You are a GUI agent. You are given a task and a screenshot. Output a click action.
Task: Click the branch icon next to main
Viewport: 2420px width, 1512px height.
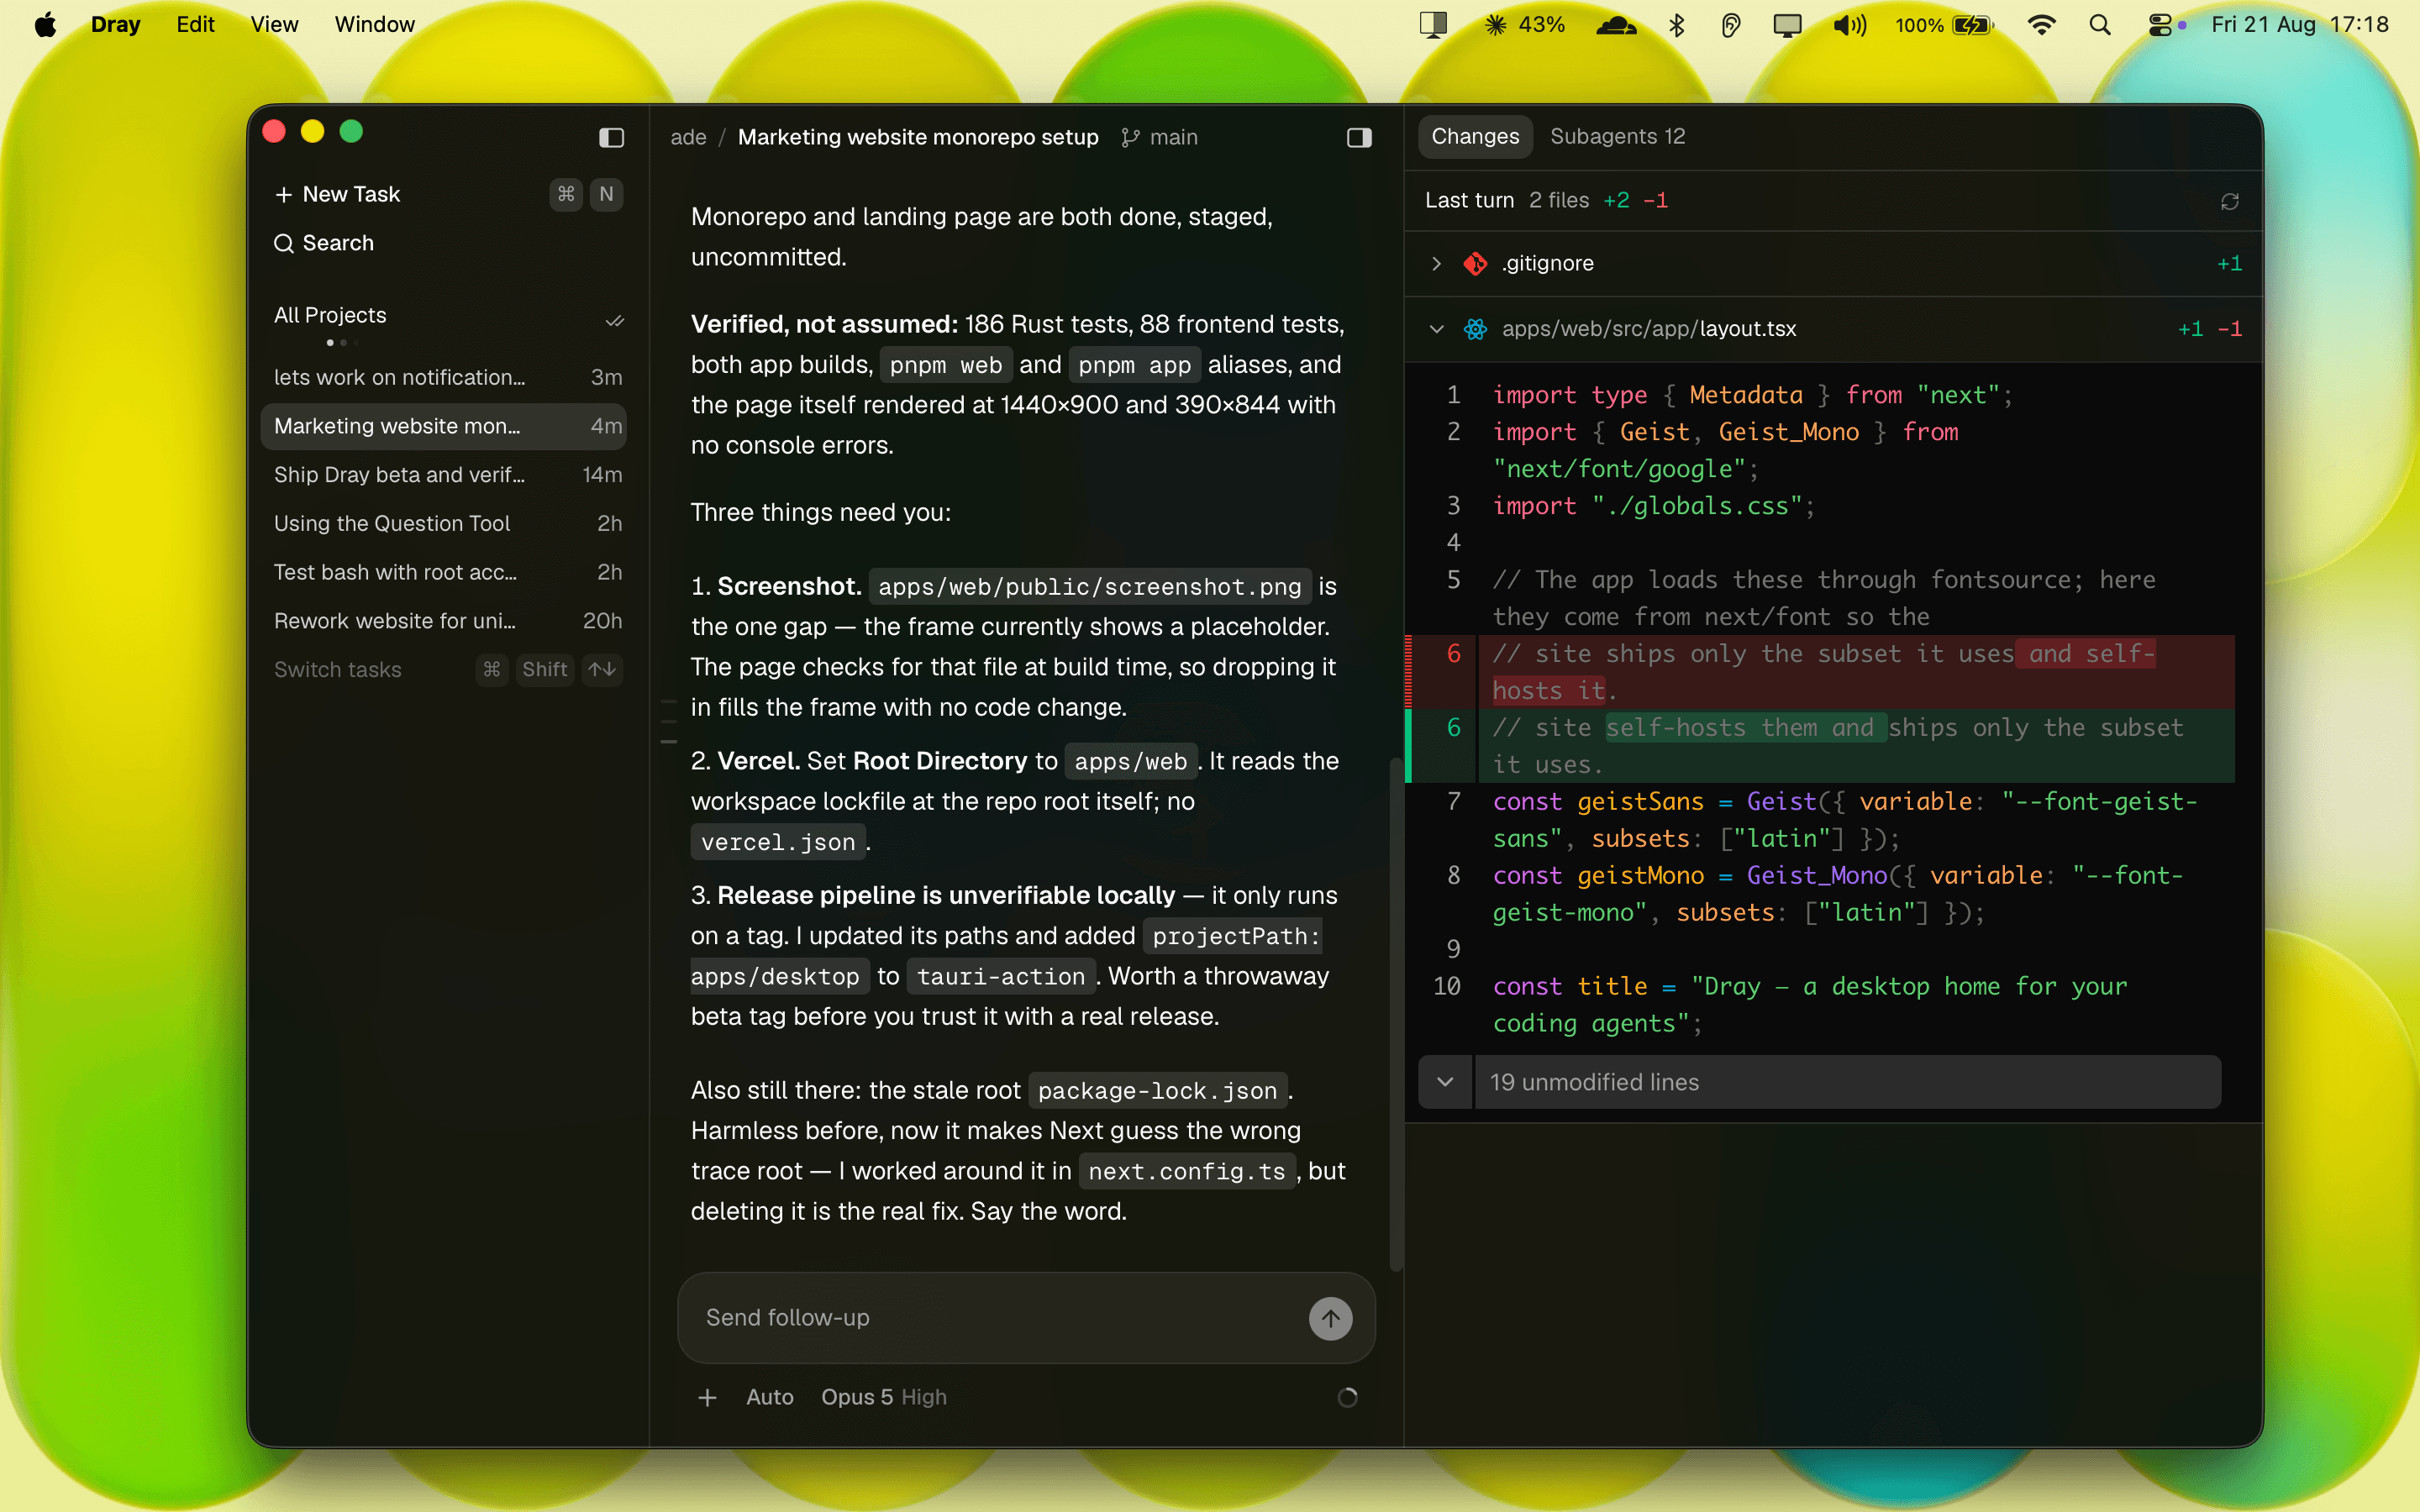[x=1130, y=137]
